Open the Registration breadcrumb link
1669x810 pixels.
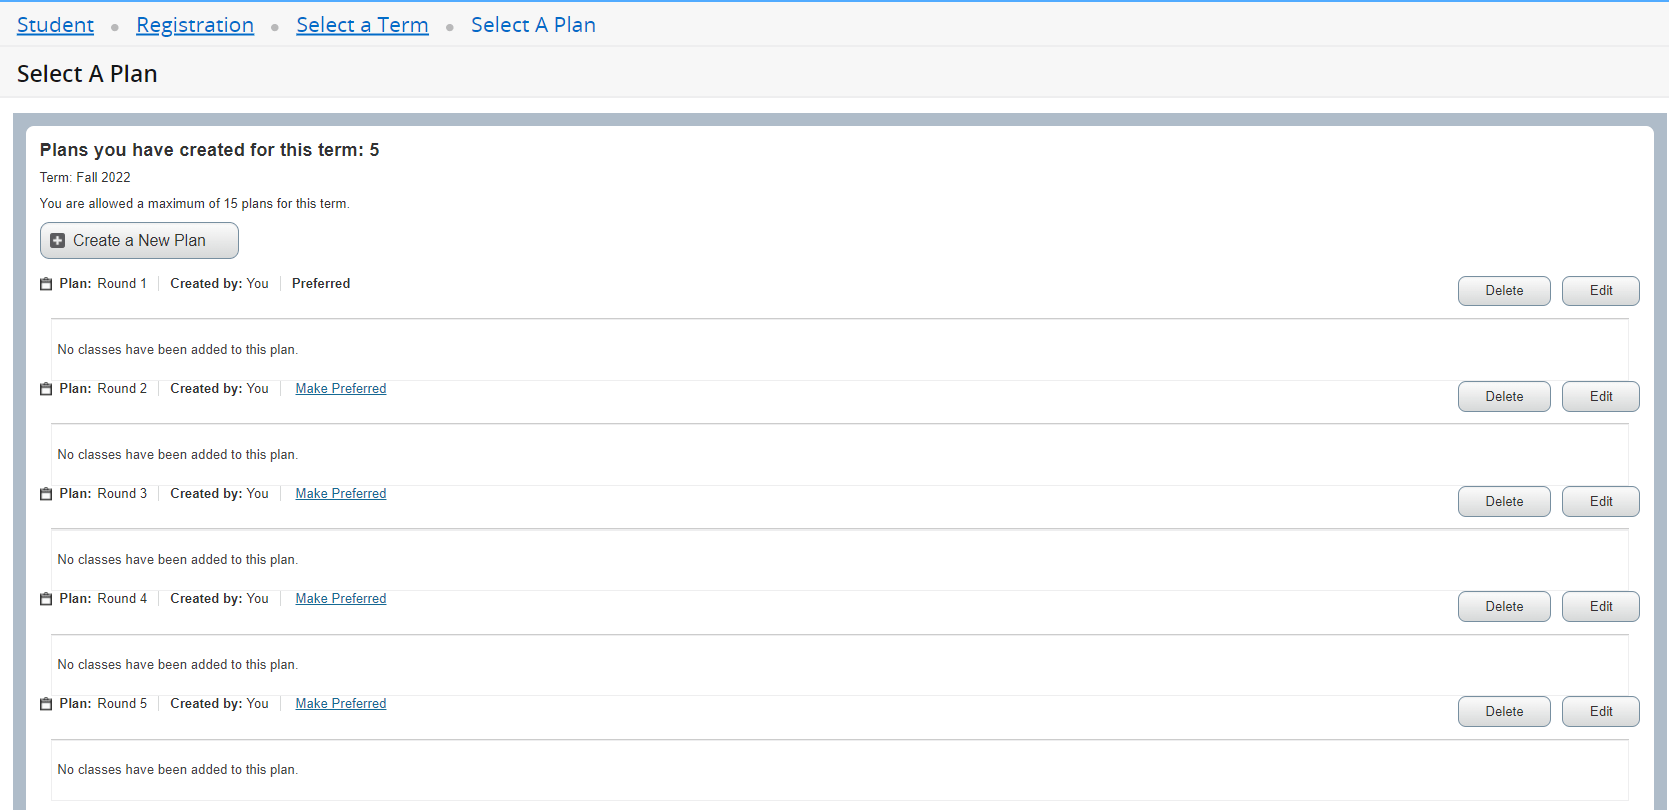point(195,25)
